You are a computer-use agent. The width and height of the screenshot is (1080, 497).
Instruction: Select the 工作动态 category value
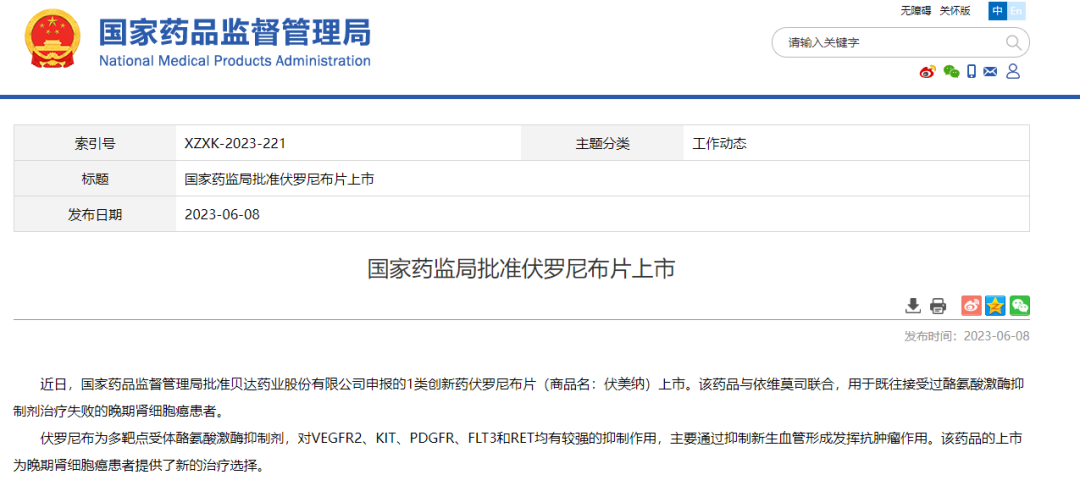coord(719,144)
